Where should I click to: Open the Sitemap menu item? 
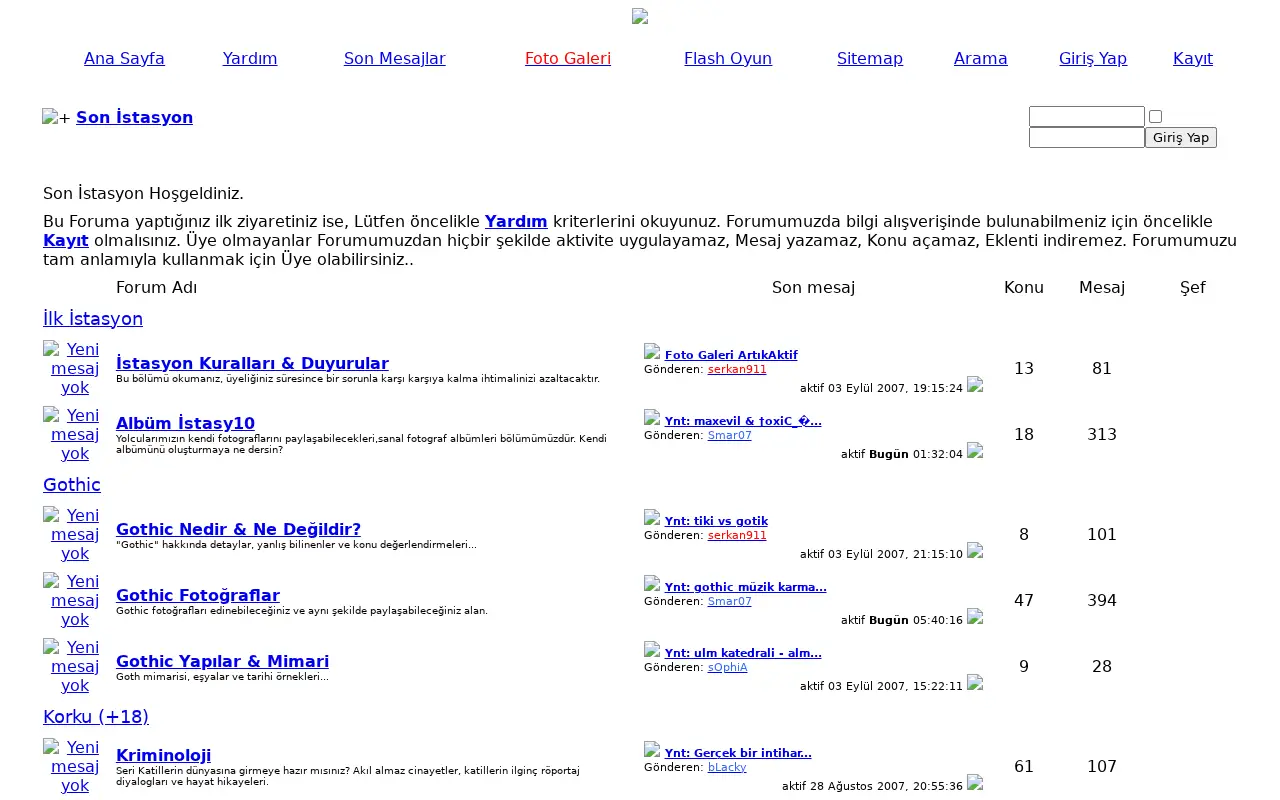tap(870, 58)
